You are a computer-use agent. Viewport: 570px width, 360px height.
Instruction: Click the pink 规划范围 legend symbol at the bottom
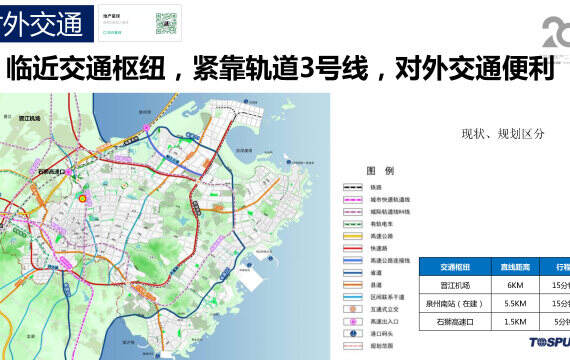(x=353, y=346)
